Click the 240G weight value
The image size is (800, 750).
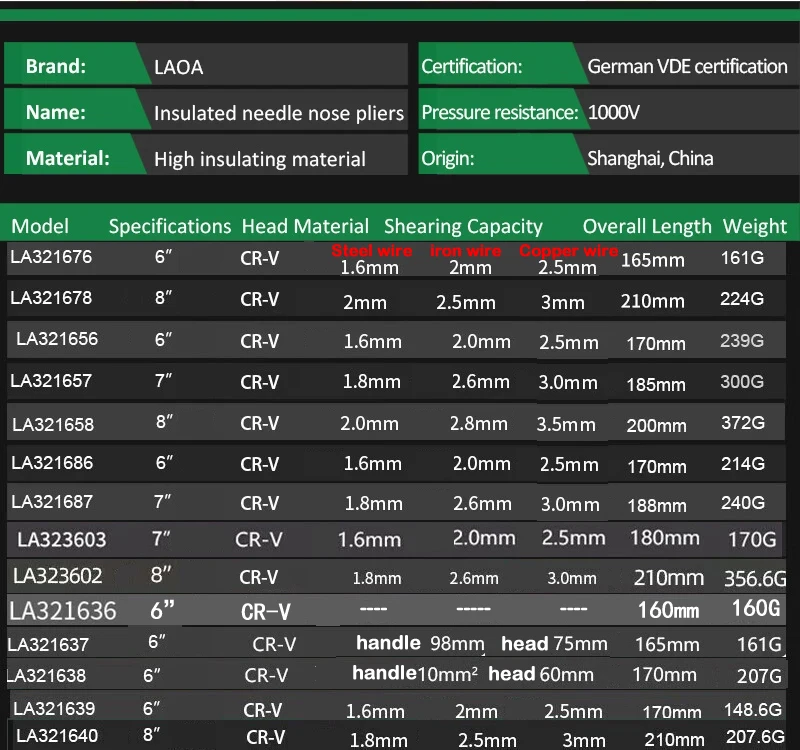[743, 503]
